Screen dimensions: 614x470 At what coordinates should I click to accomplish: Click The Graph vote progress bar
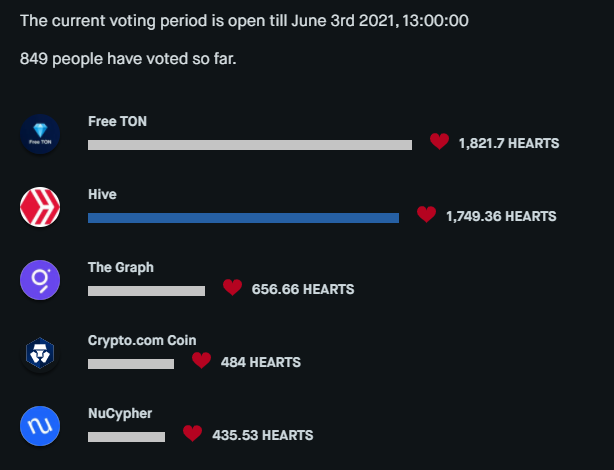tap(146, 291)
